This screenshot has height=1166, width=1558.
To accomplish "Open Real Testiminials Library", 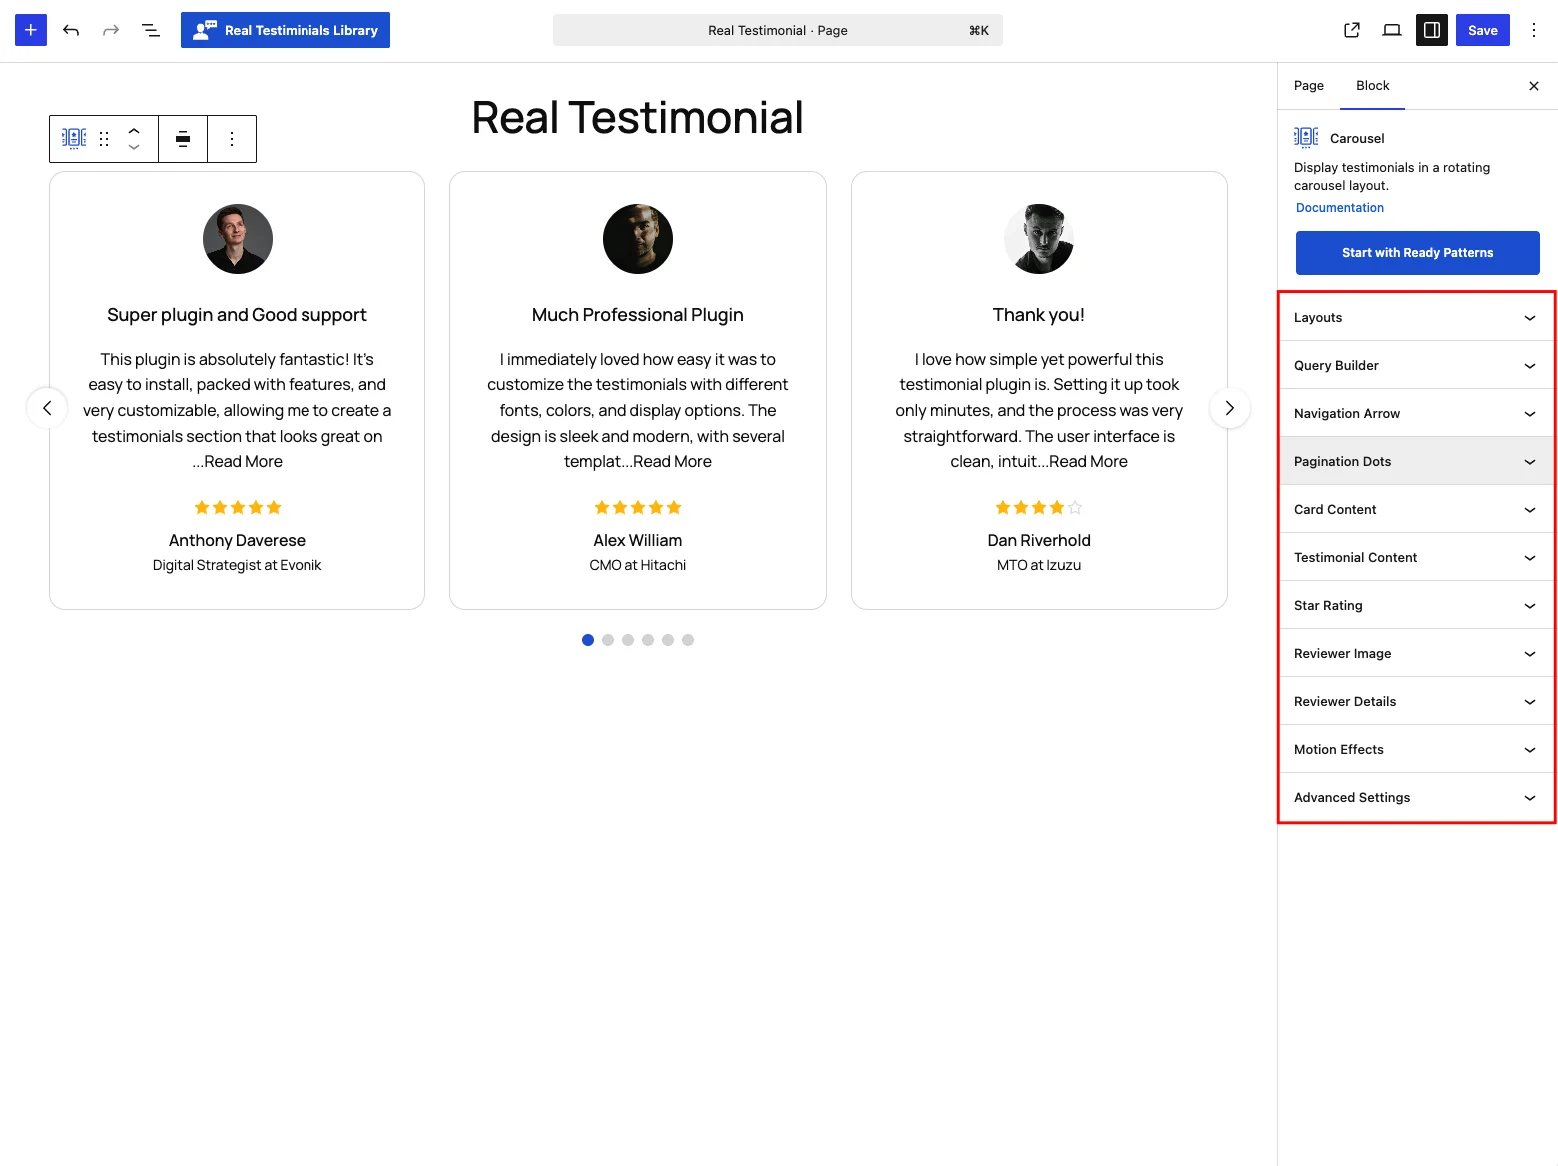I will 285,30.
